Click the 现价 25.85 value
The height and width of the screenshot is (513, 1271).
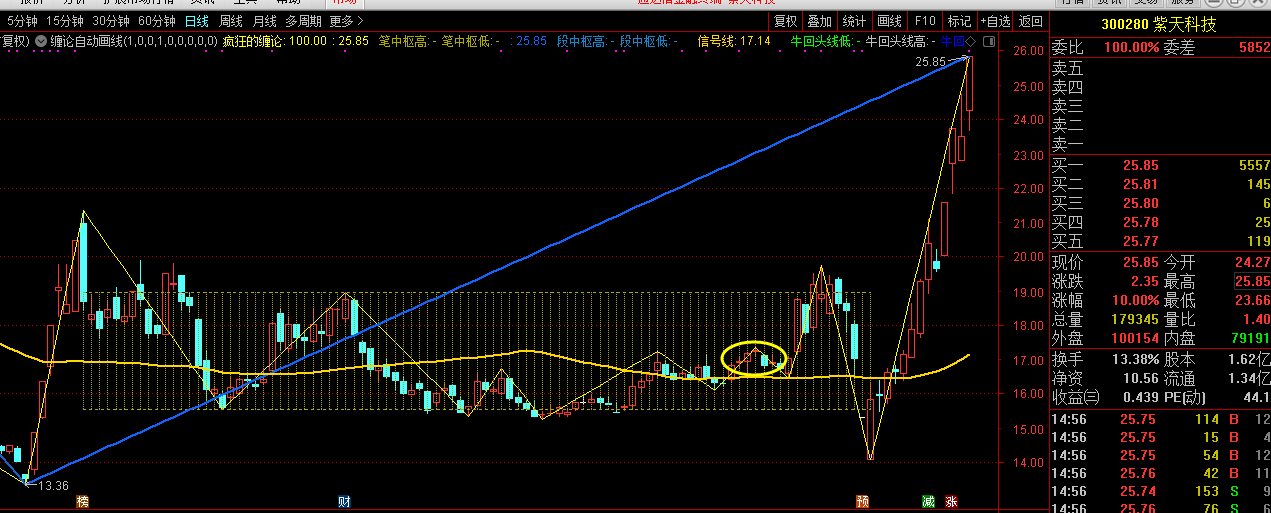pos(1140,262)
